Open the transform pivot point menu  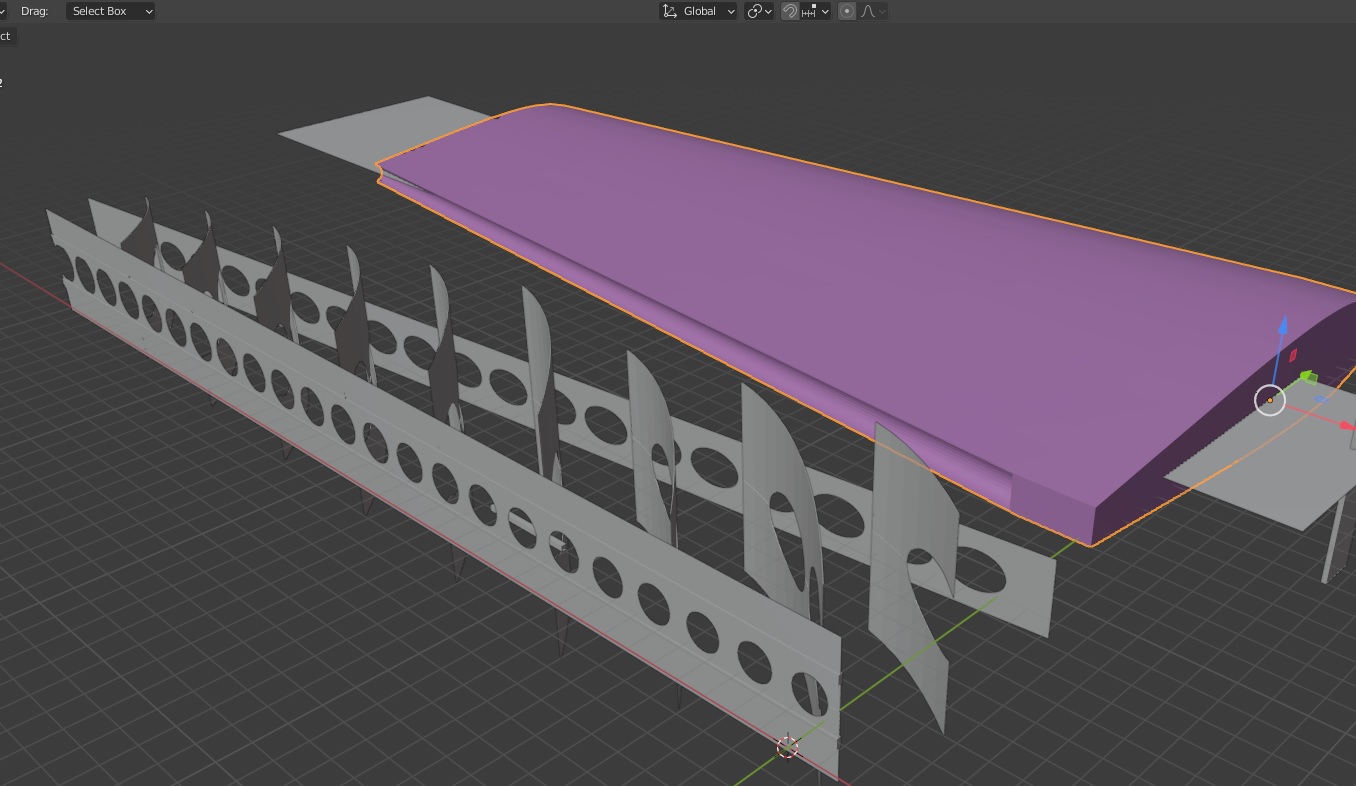(x=759, y=11)
